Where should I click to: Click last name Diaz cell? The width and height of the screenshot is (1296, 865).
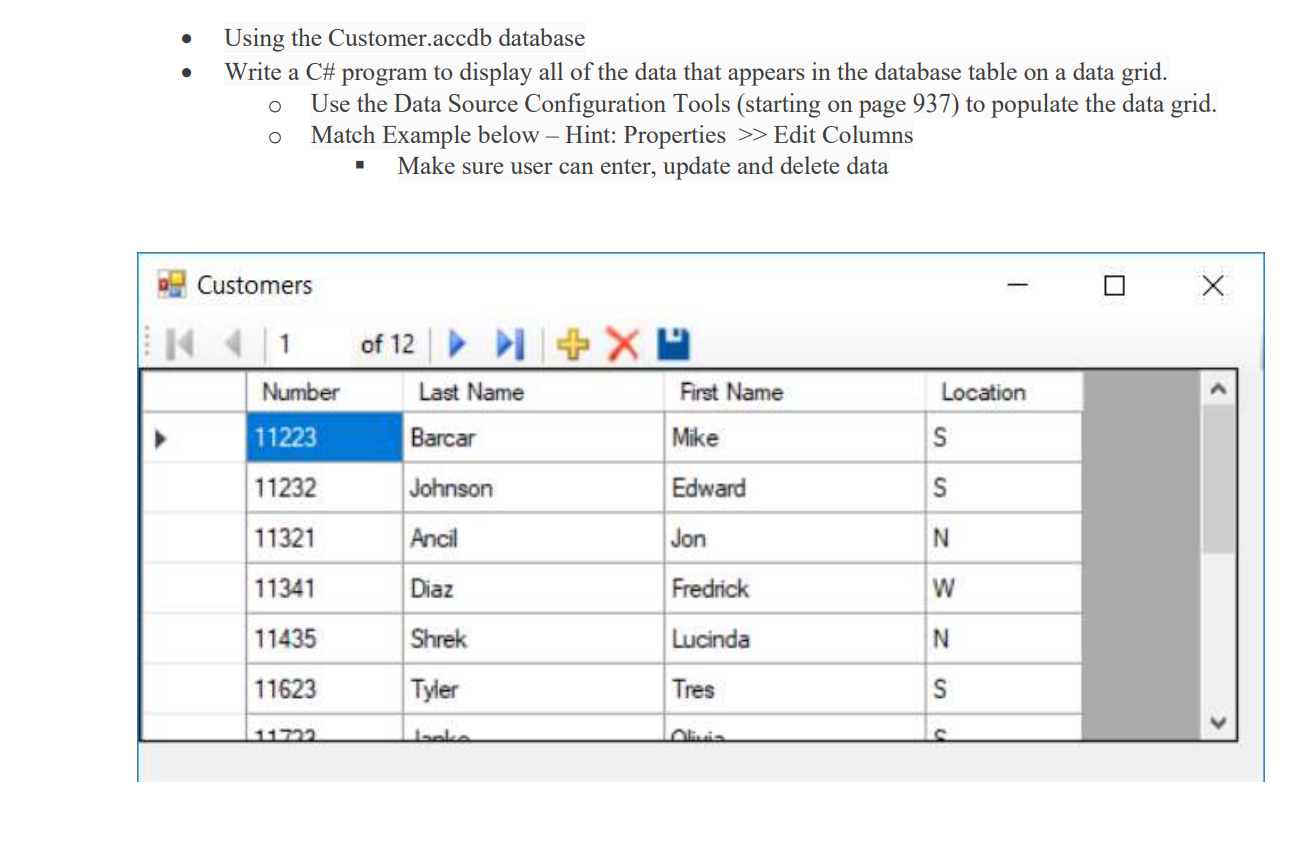click(533, 588)
